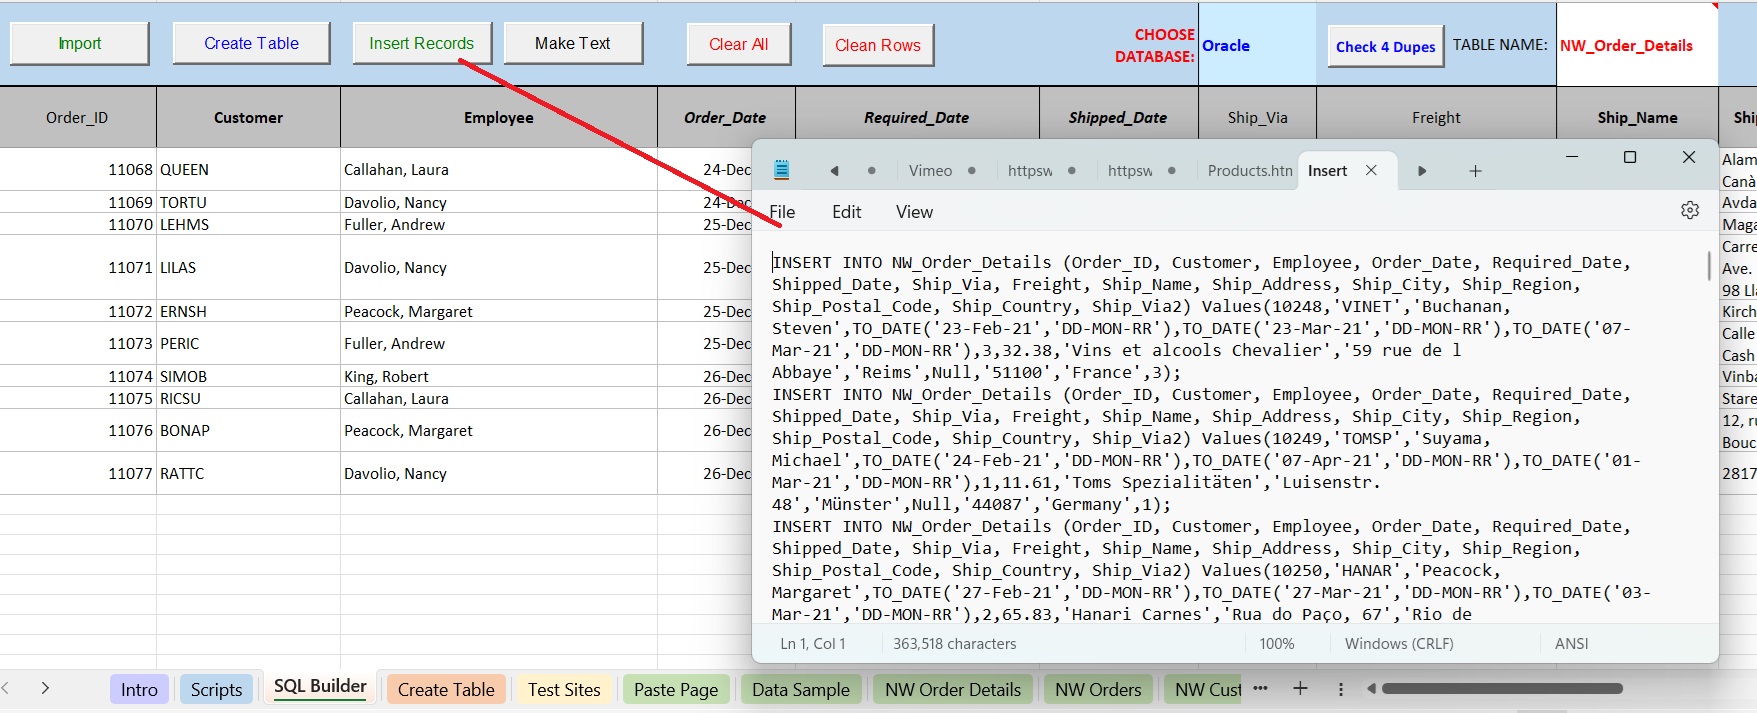1757x713 pixels.
Task: Click the ANSI encoding indicator
Action: (1571, 644)
